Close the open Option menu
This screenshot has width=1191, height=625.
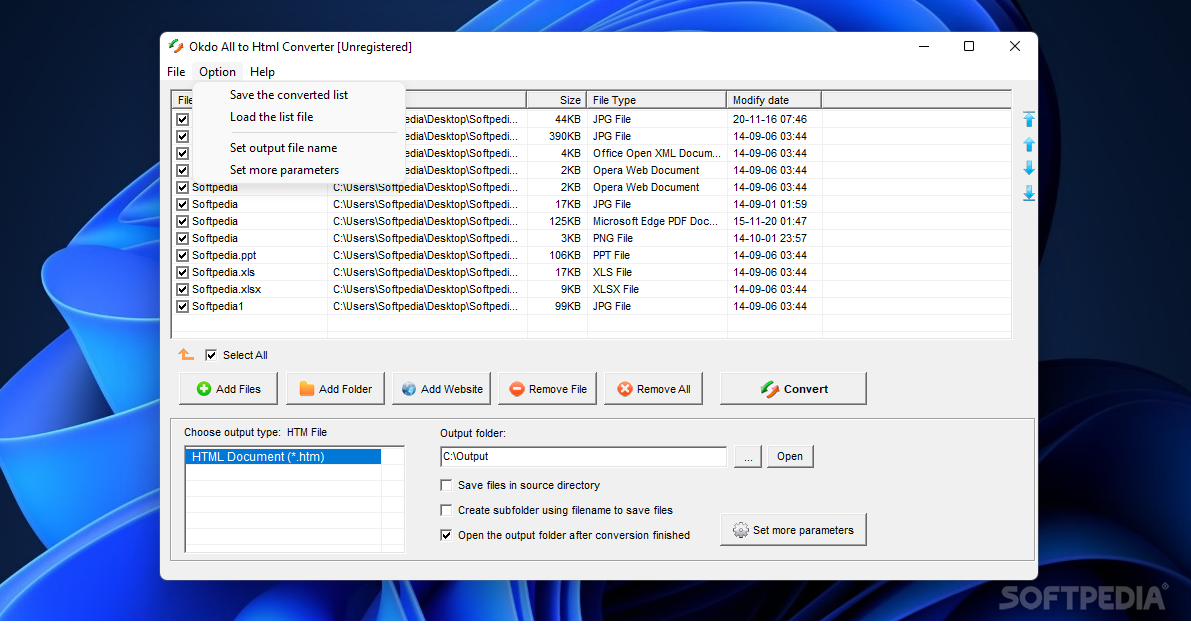[x=217, y=71]
